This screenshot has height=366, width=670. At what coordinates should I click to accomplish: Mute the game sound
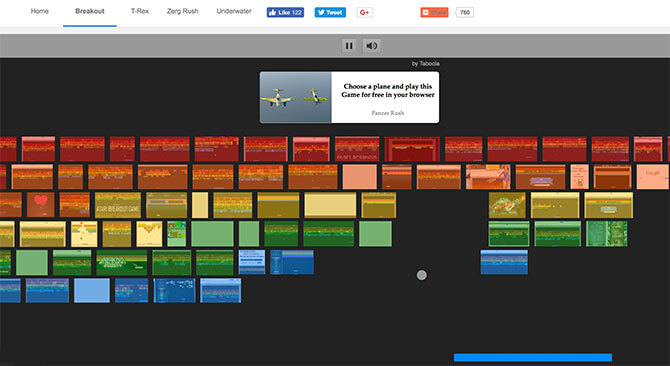click(372, 46)
